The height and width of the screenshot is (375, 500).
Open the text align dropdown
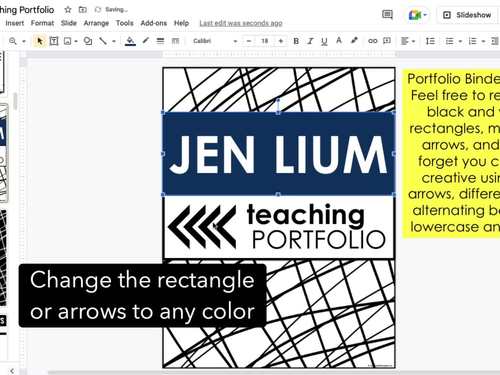(x=407, y=41)
